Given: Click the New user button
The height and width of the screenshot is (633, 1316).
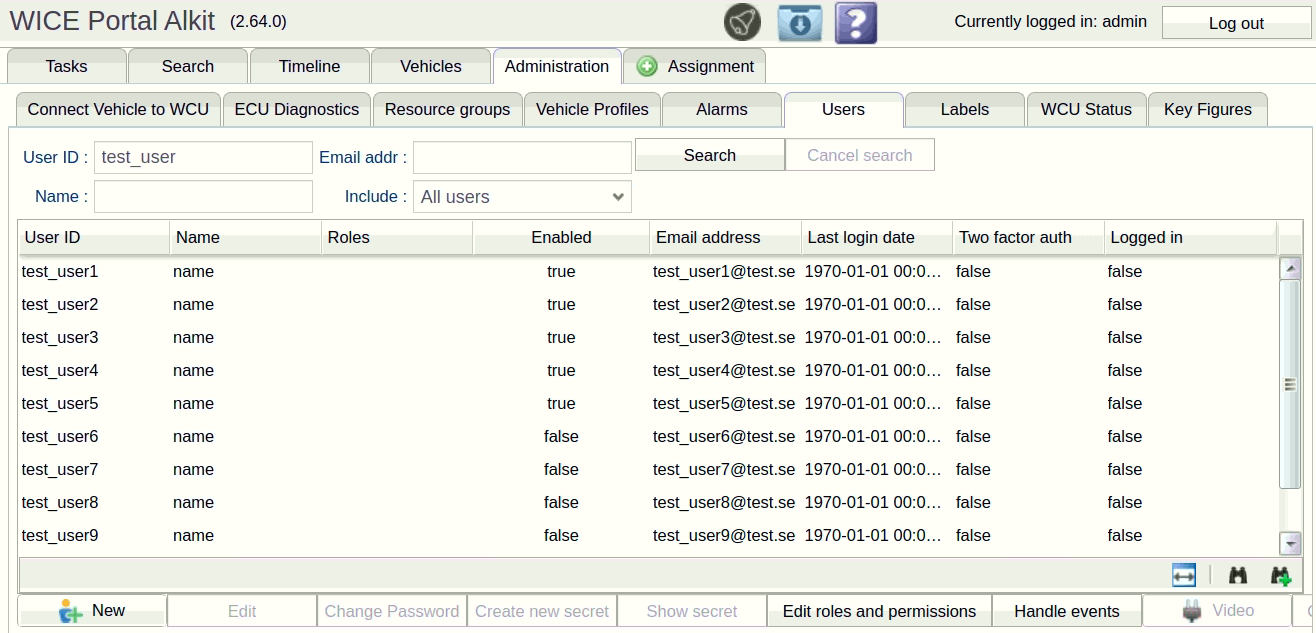Looking at the screenshot, I should click(x=92, y=611).
